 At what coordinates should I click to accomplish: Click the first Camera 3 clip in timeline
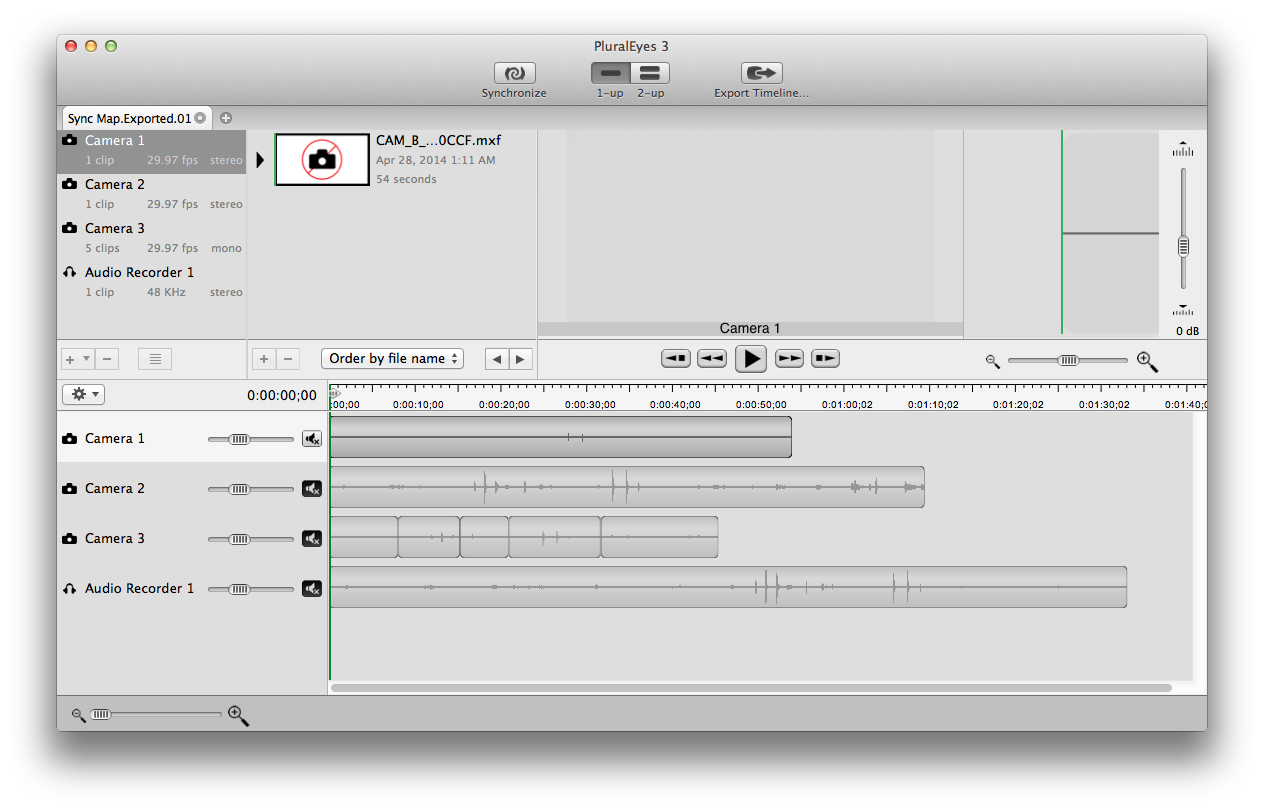(x=364, y=537)
